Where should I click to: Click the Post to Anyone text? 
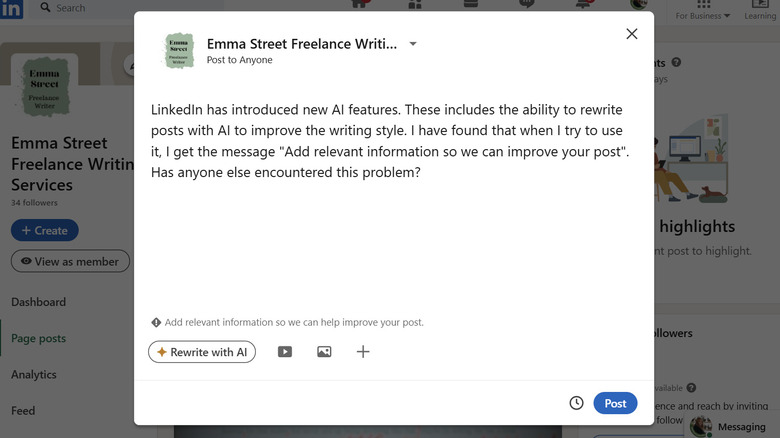(x=240, y=60)
